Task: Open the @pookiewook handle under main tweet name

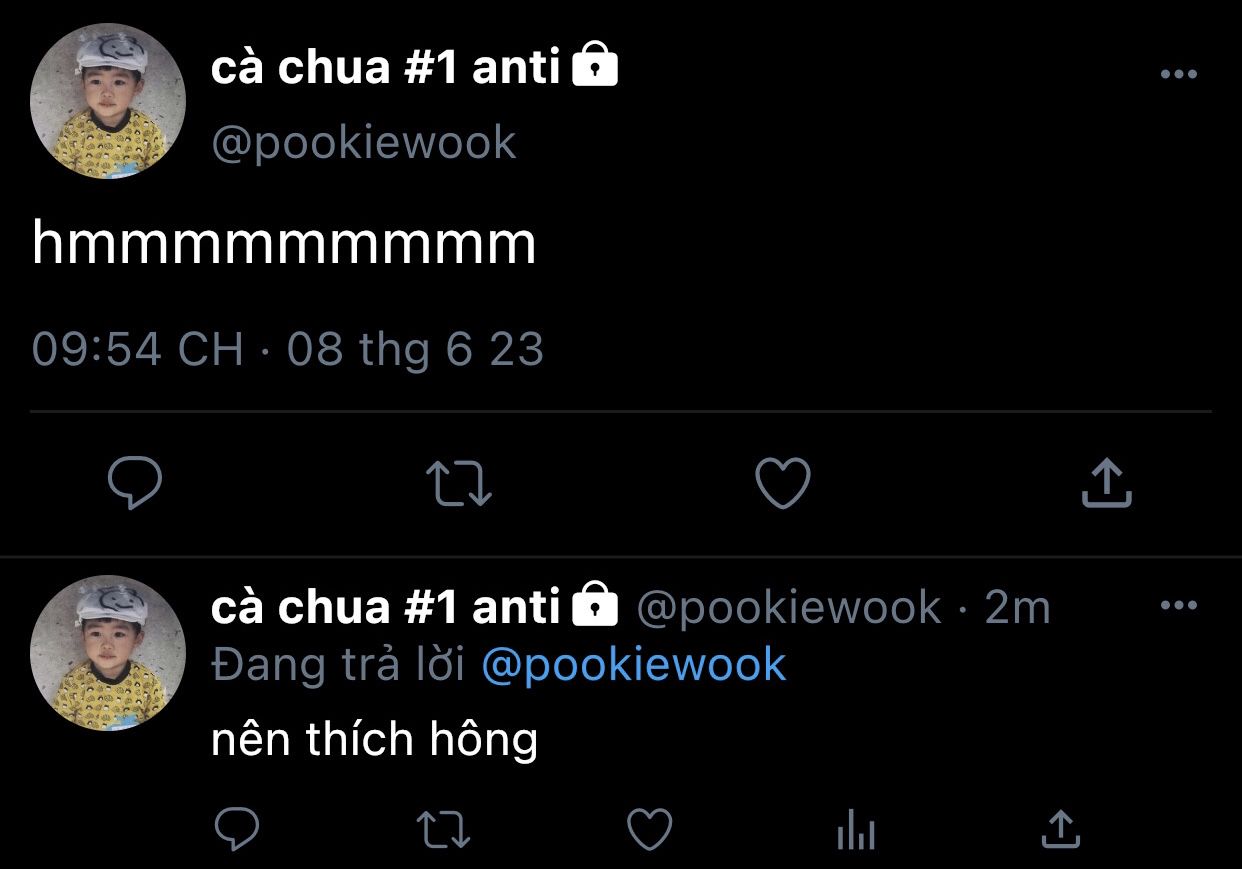Action: click(364, 143)
